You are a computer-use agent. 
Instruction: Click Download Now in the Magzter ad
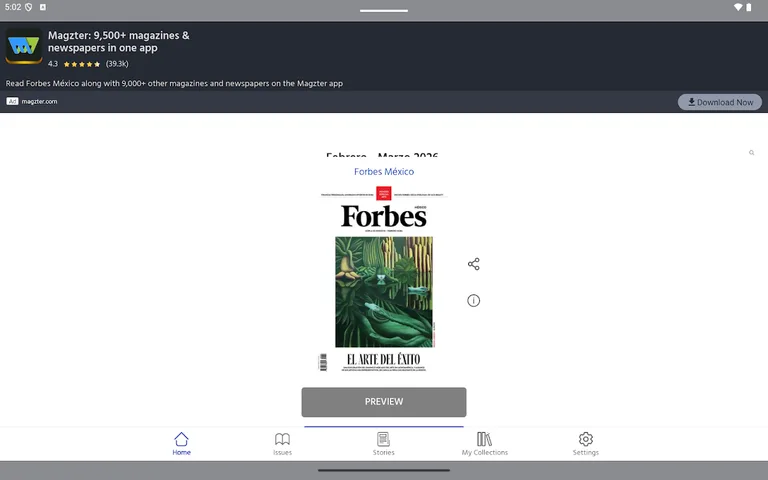point(720,102)
